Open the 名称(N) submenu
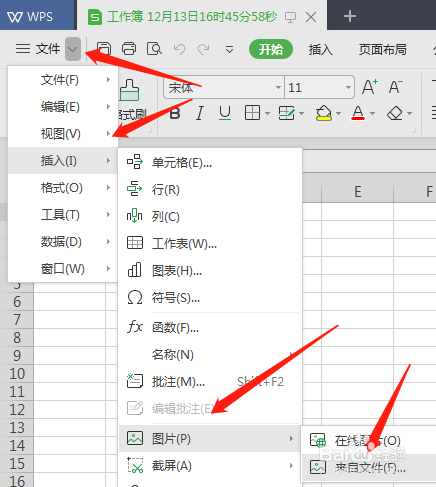 pos(210,354)
